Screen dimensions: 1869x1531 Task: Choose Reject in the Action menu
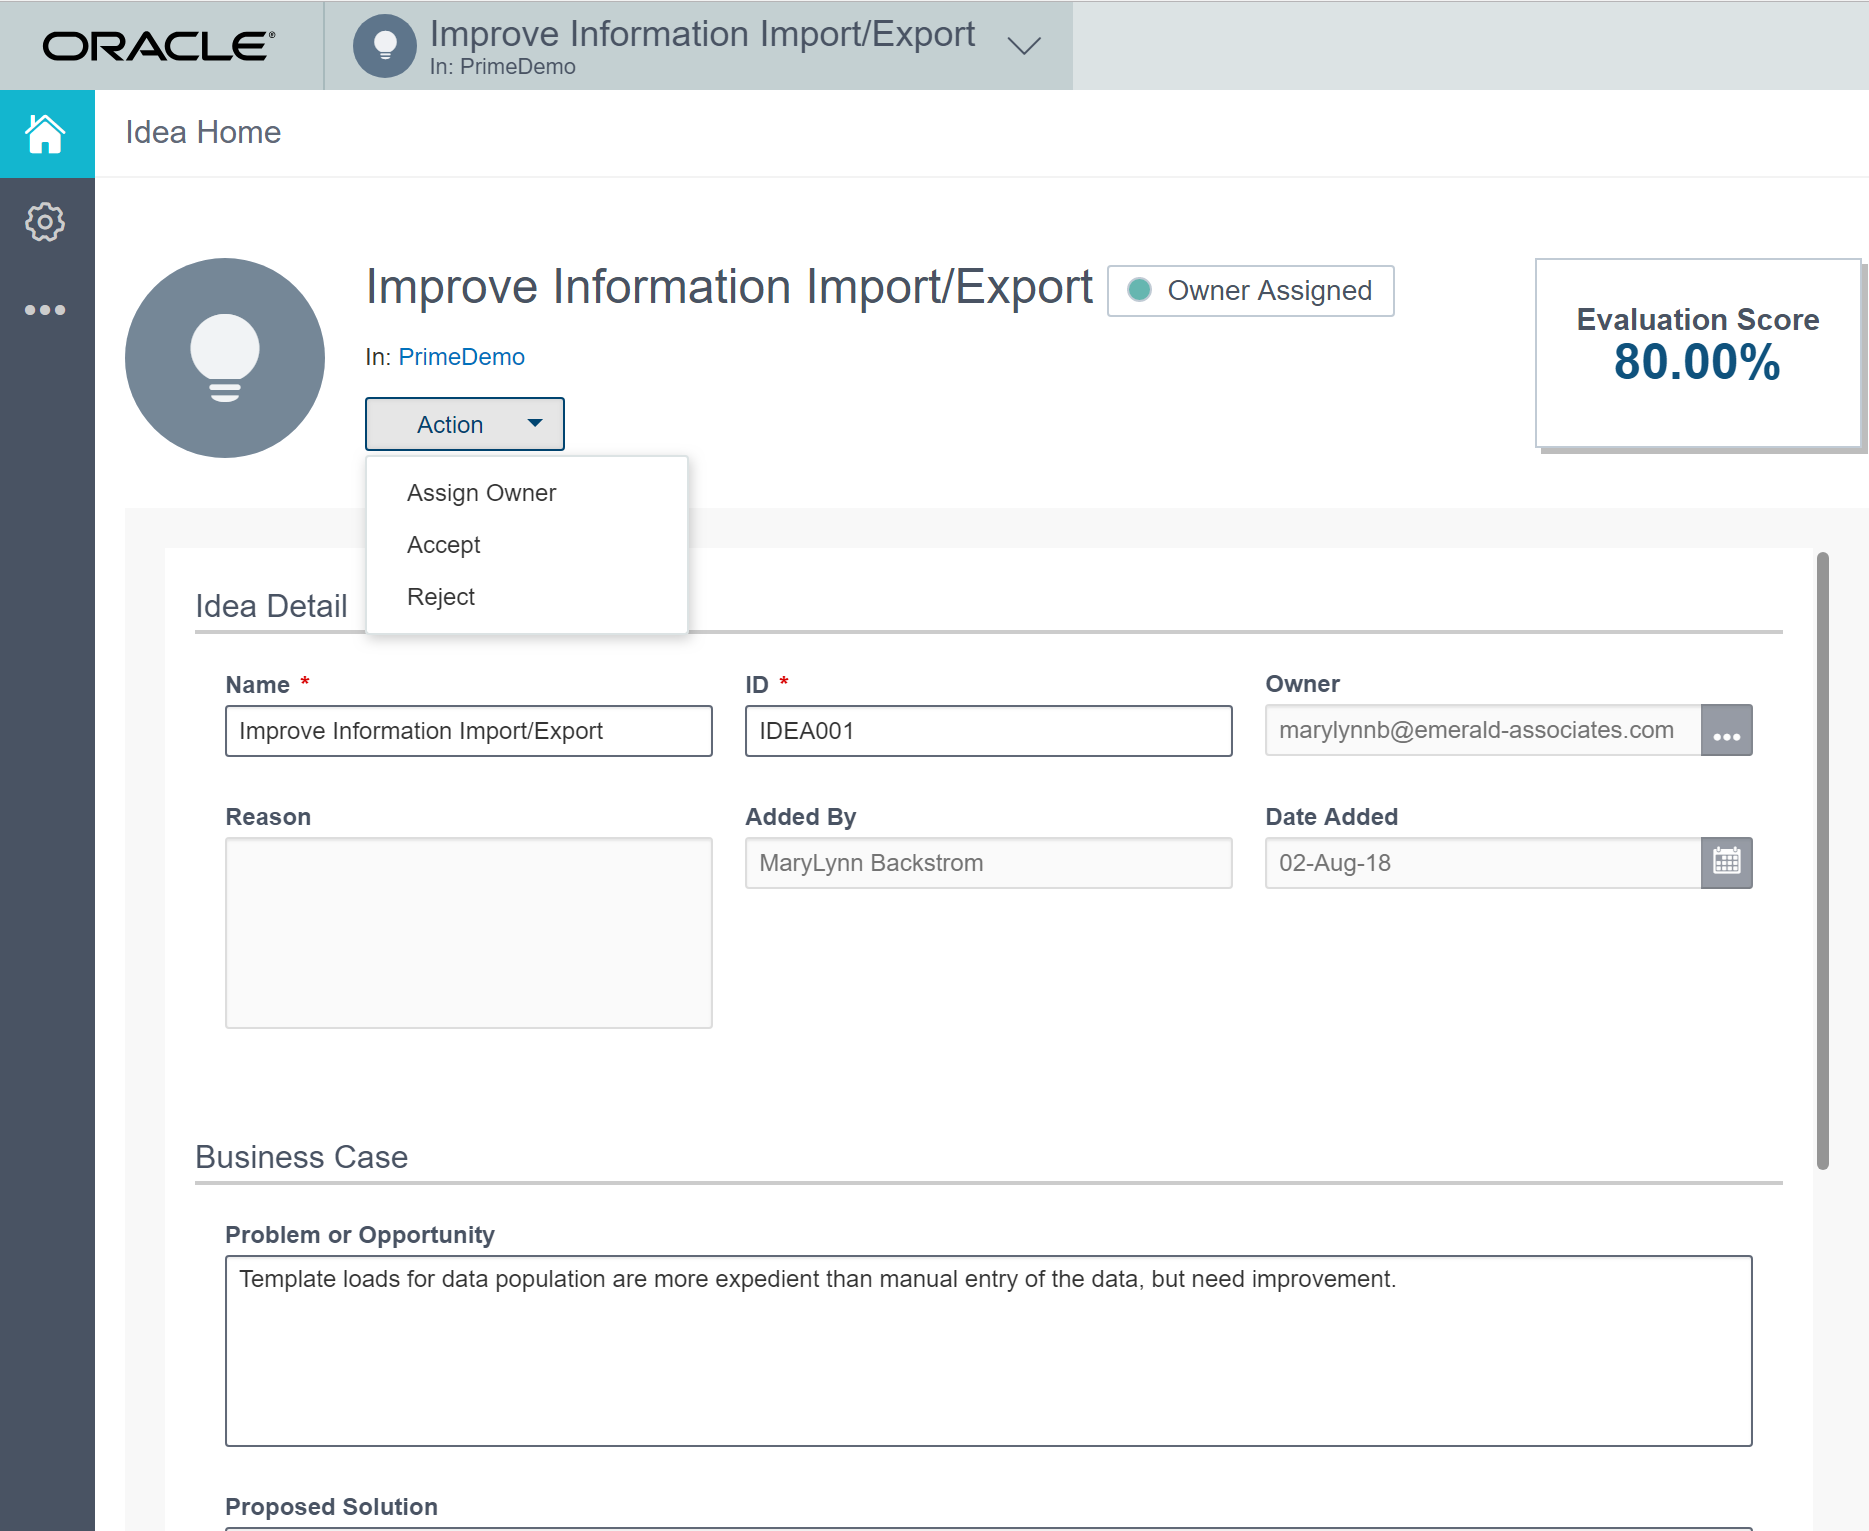click(x=441, y=597)
